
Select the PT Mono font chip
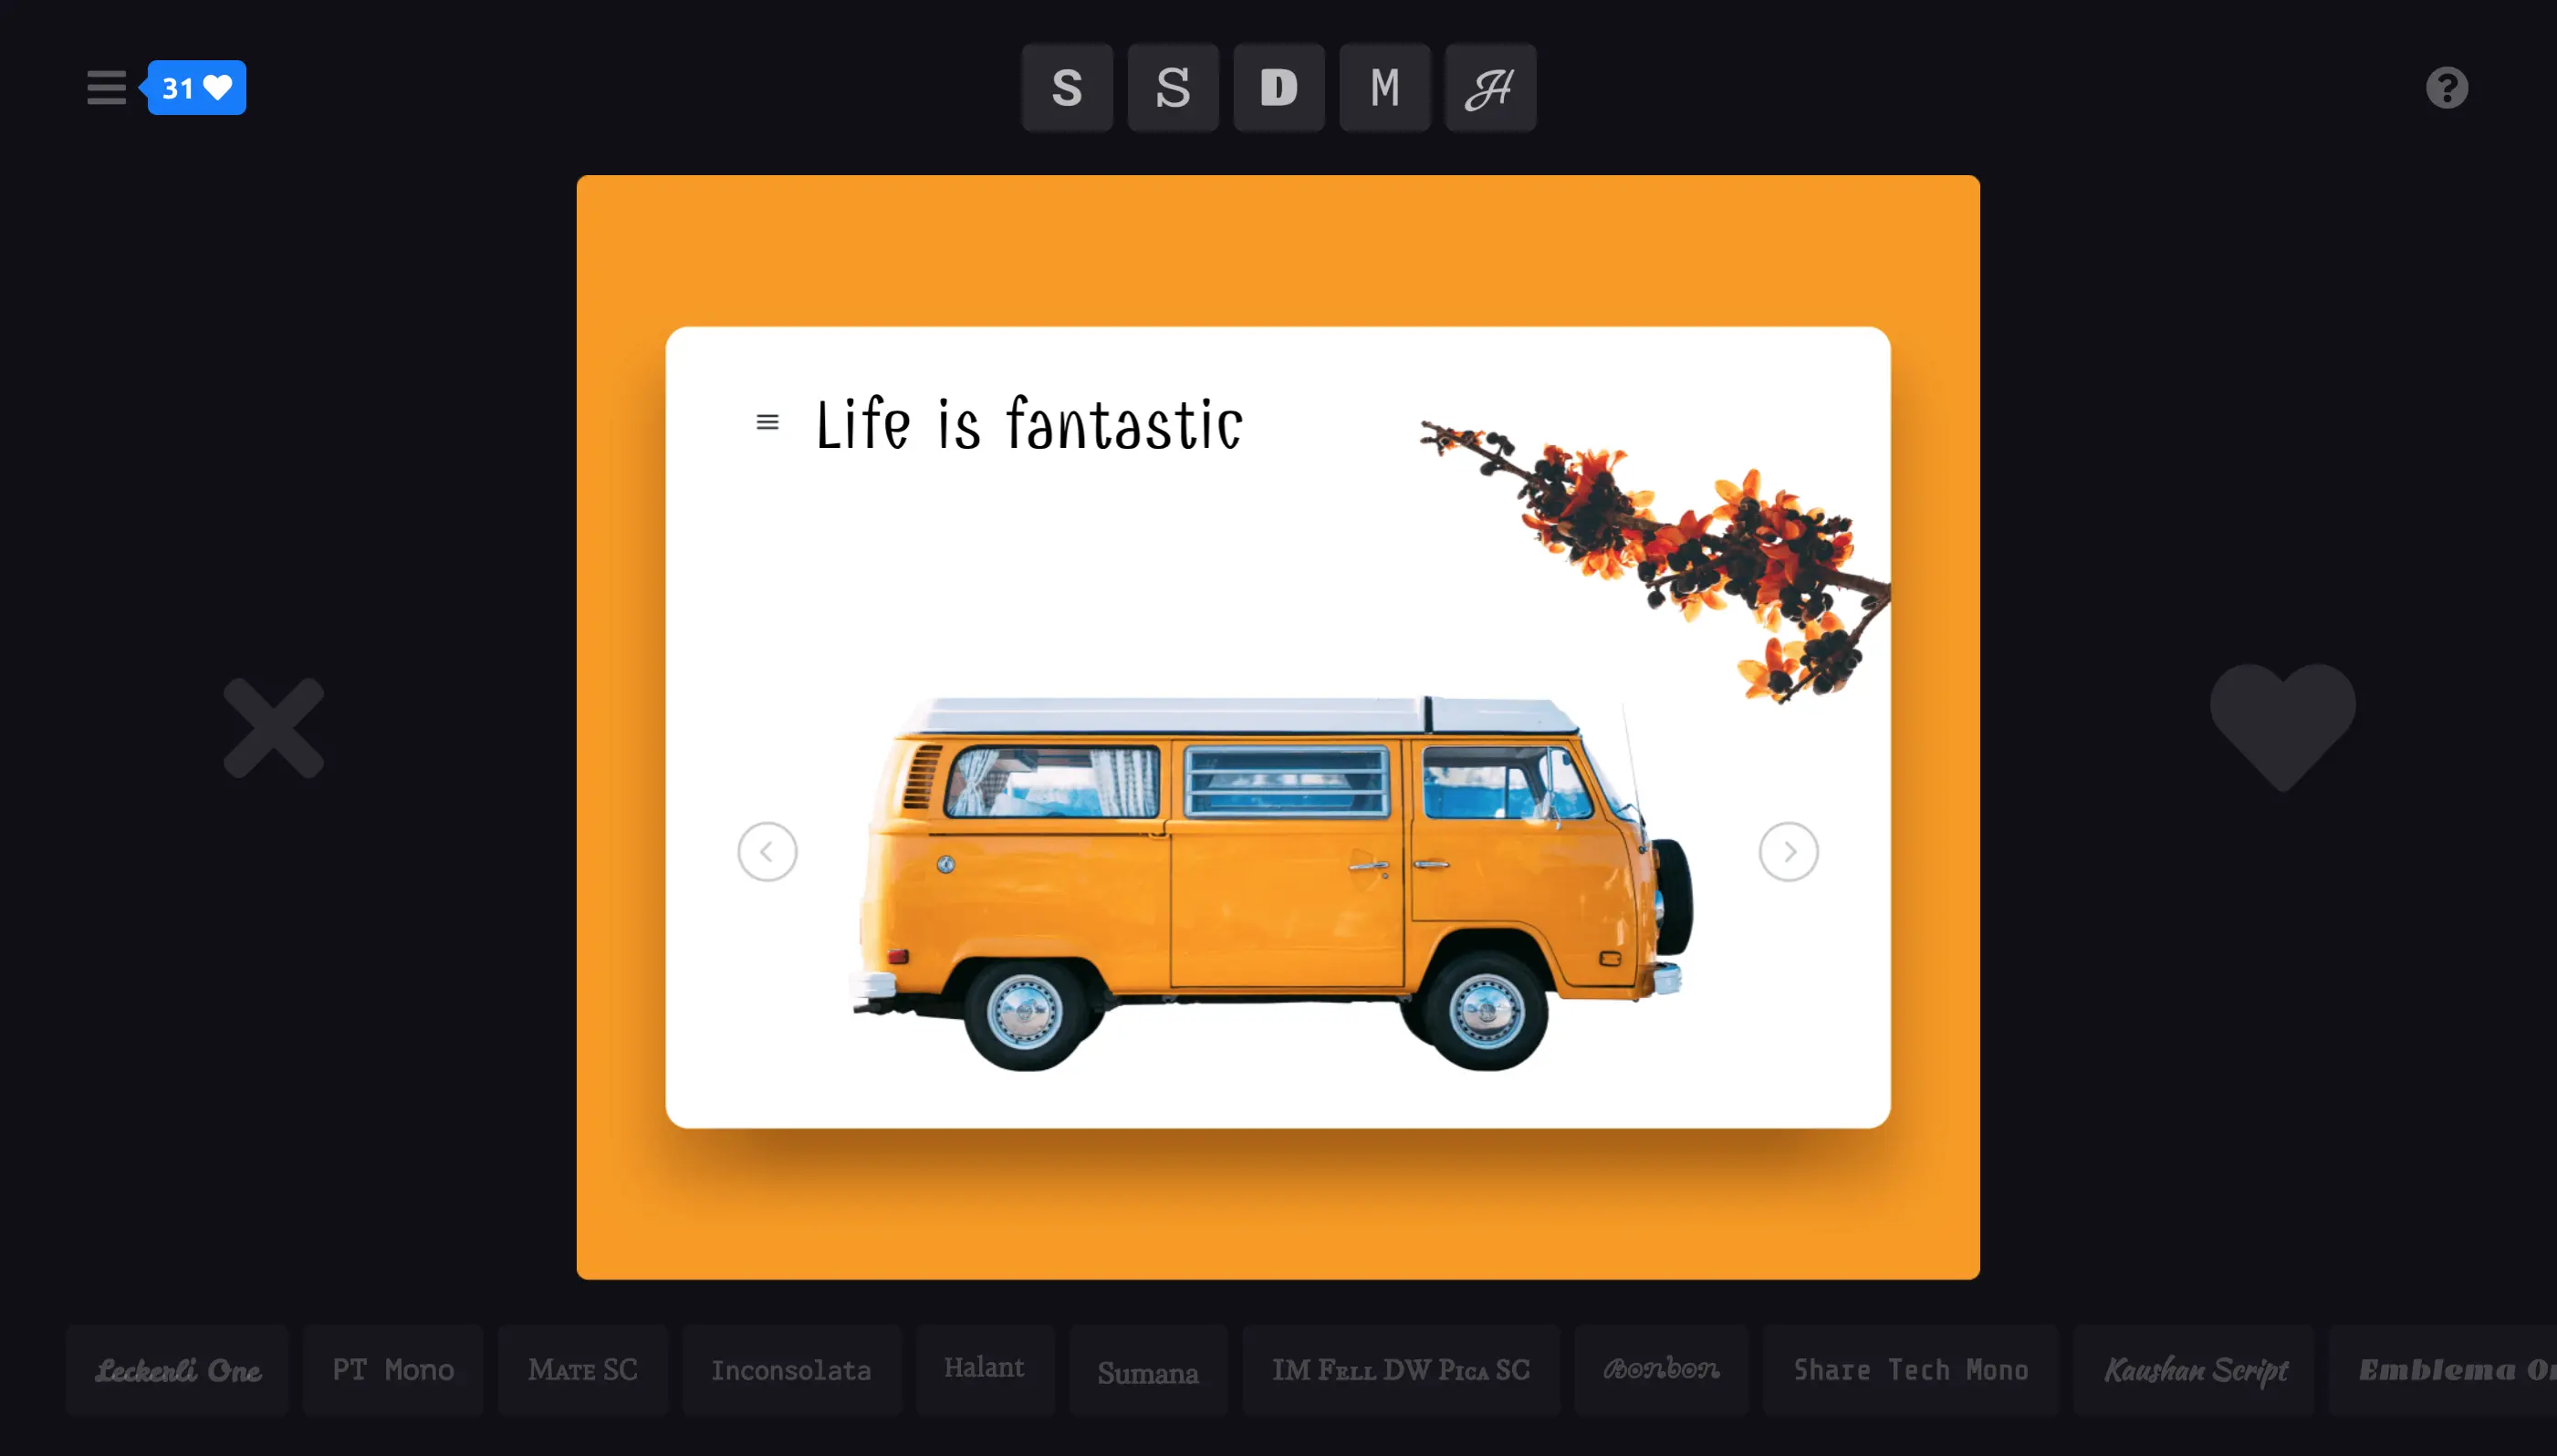pos(393,1370)
